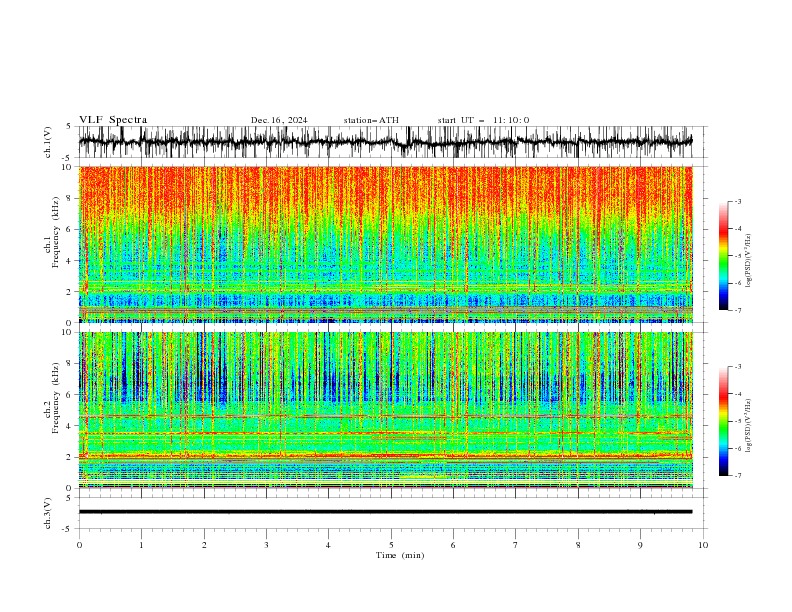Click the "3" minute tick on Time axis
Screen dimensions: 792x612
click(266, 545)
